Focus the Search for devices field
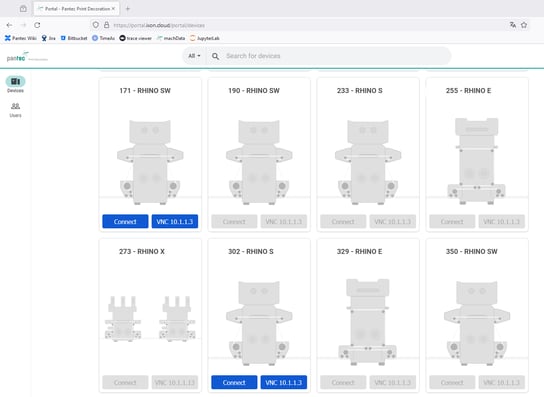The image size is (544, 397). (x=329, y=56)
